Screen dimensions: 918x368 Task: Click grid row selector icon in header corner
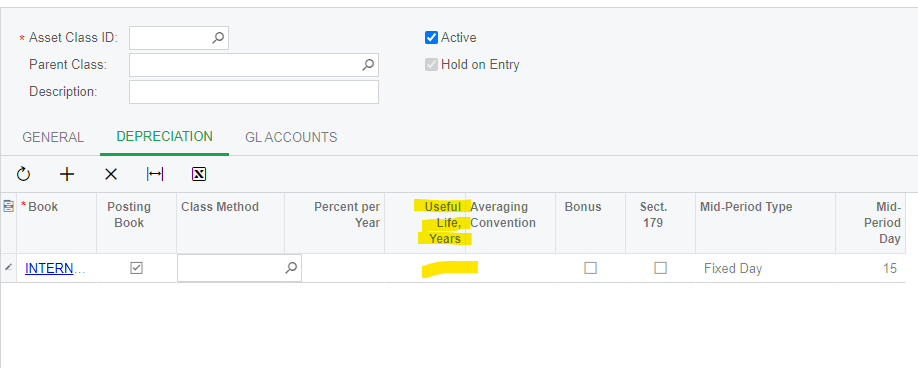click(x=8, y=206)
